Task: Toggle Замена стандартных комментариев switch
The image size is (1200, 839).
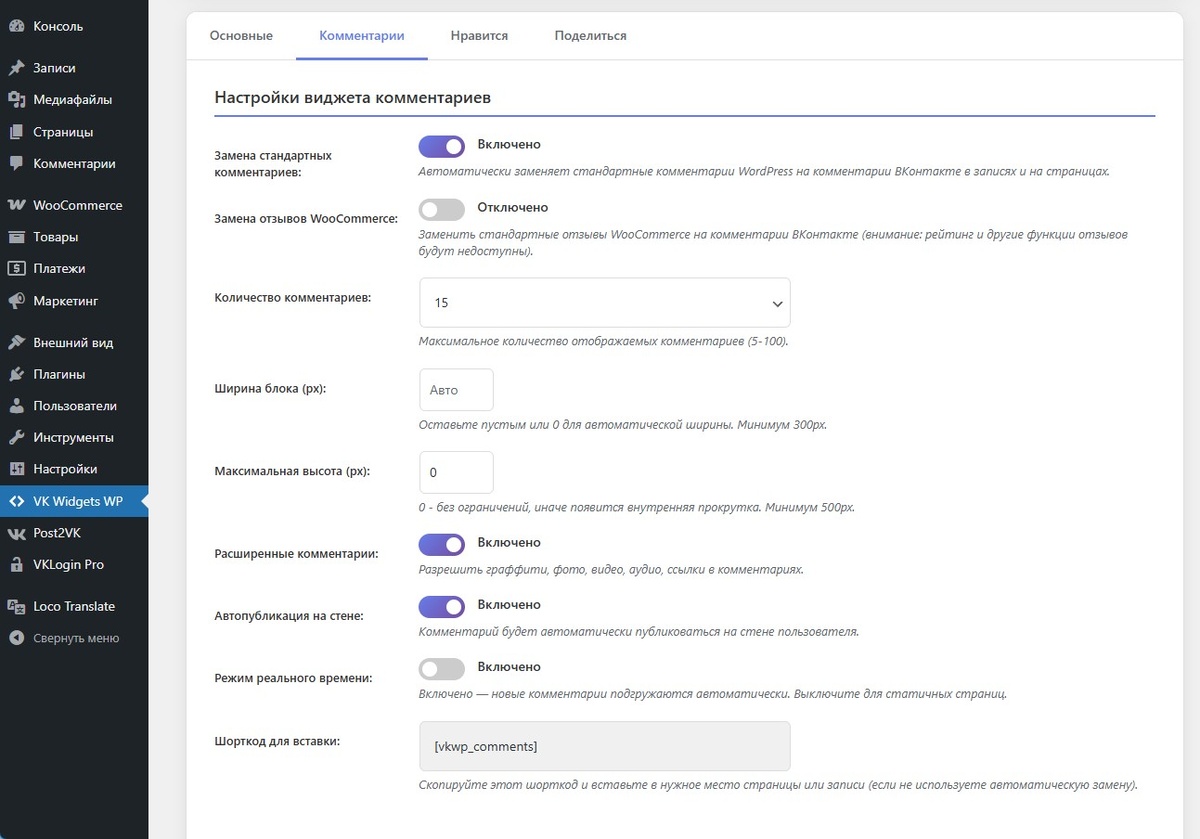Action: click(x=442, y=147)
